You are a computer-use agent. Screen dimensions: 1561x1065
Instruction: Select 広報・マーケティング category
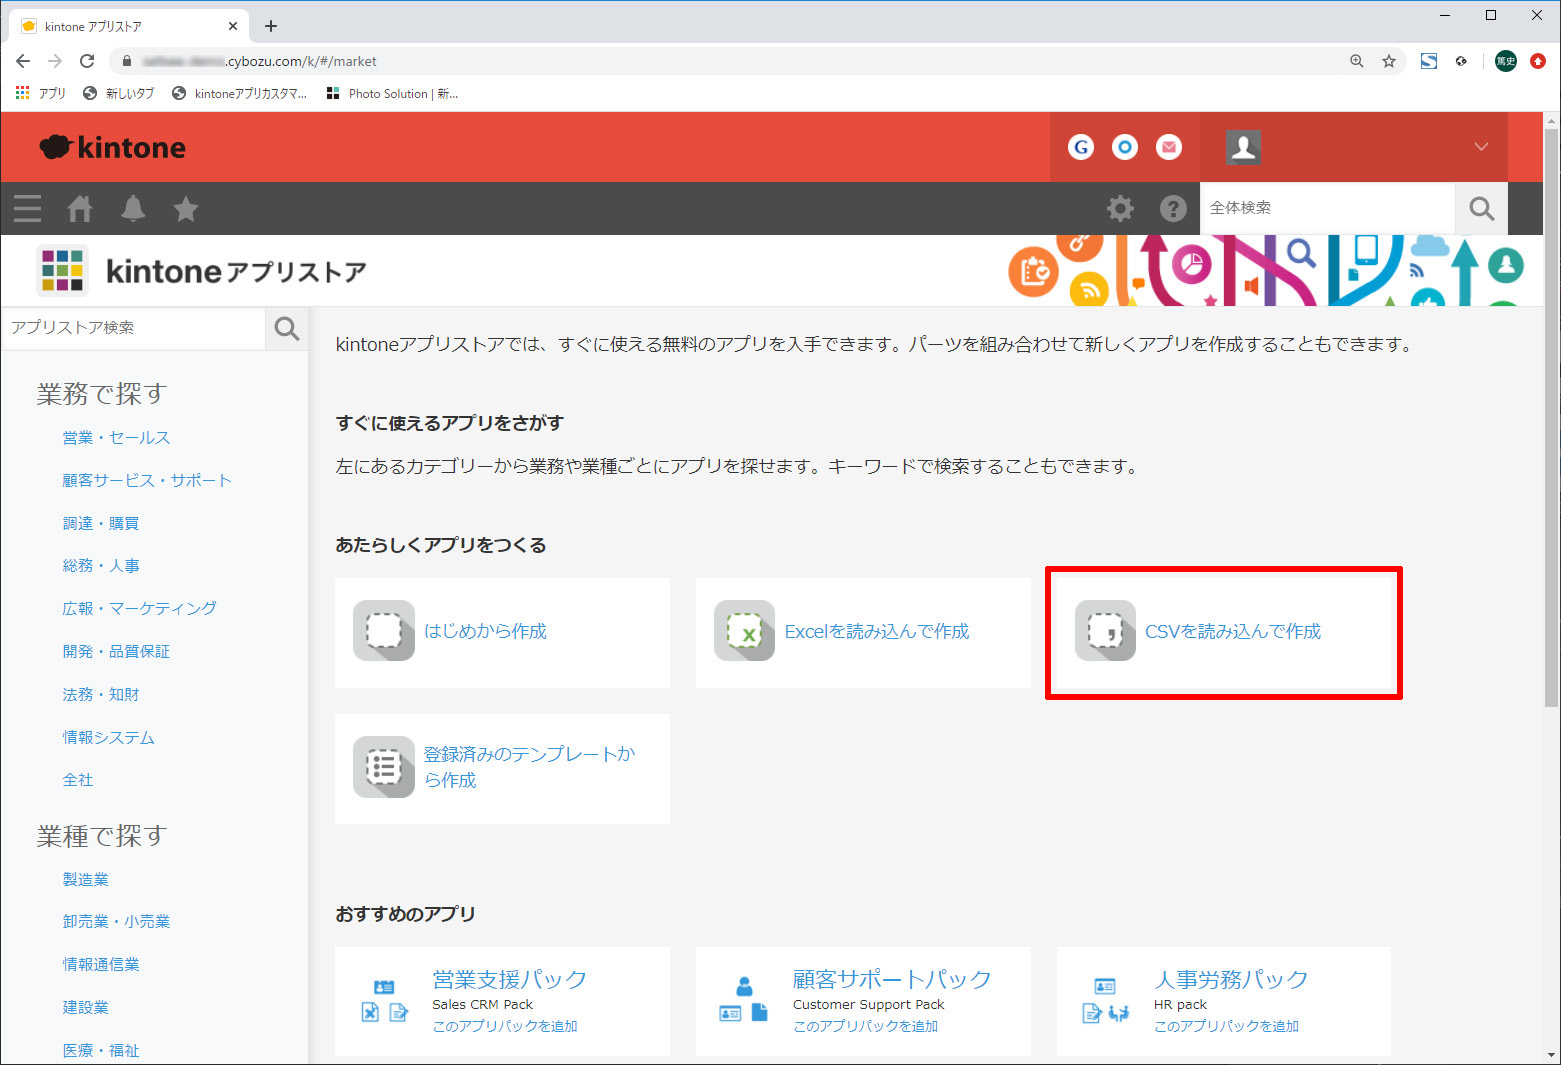pyautogui.click(x=139, y=608)
